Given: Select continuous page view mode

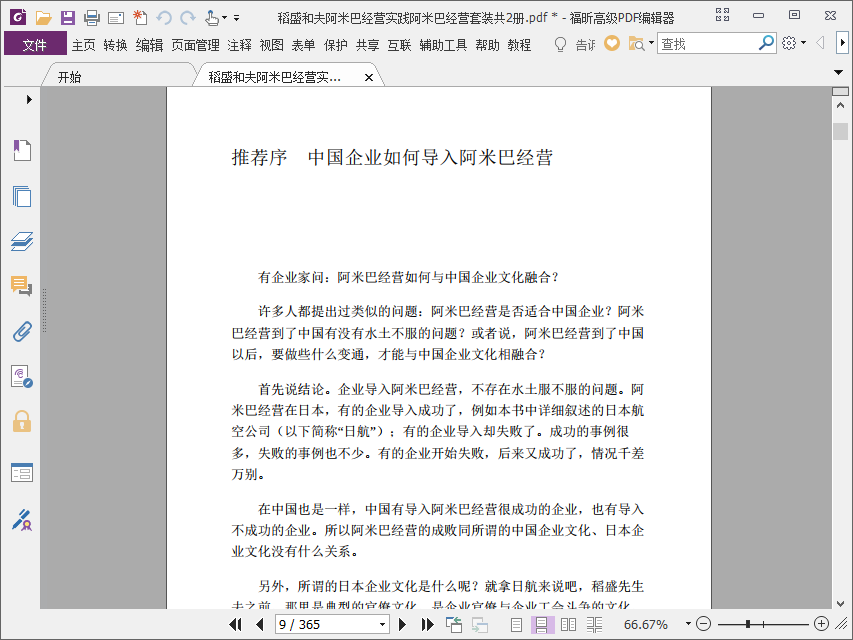Looking at the screenshot, I should [x=542, y=625].
